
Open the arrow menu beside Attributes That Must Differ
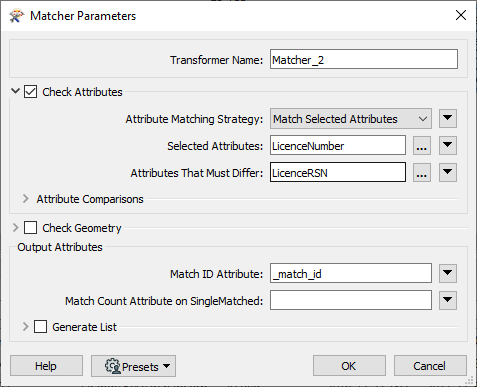448,172
